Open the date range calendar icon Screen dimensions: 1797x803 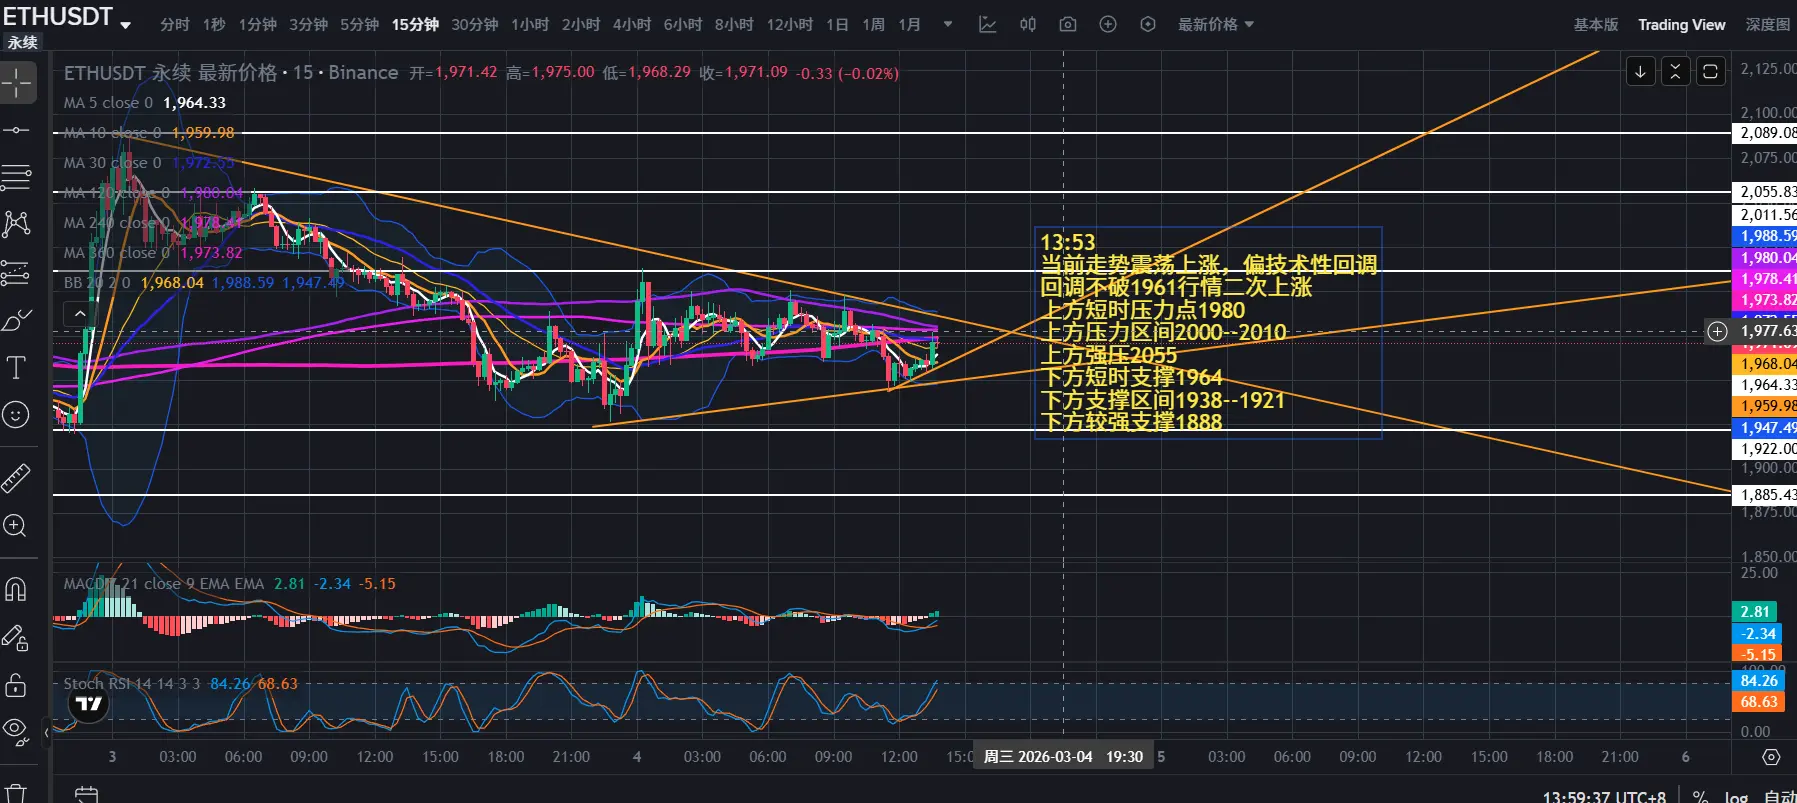click(x=87, y=795)
